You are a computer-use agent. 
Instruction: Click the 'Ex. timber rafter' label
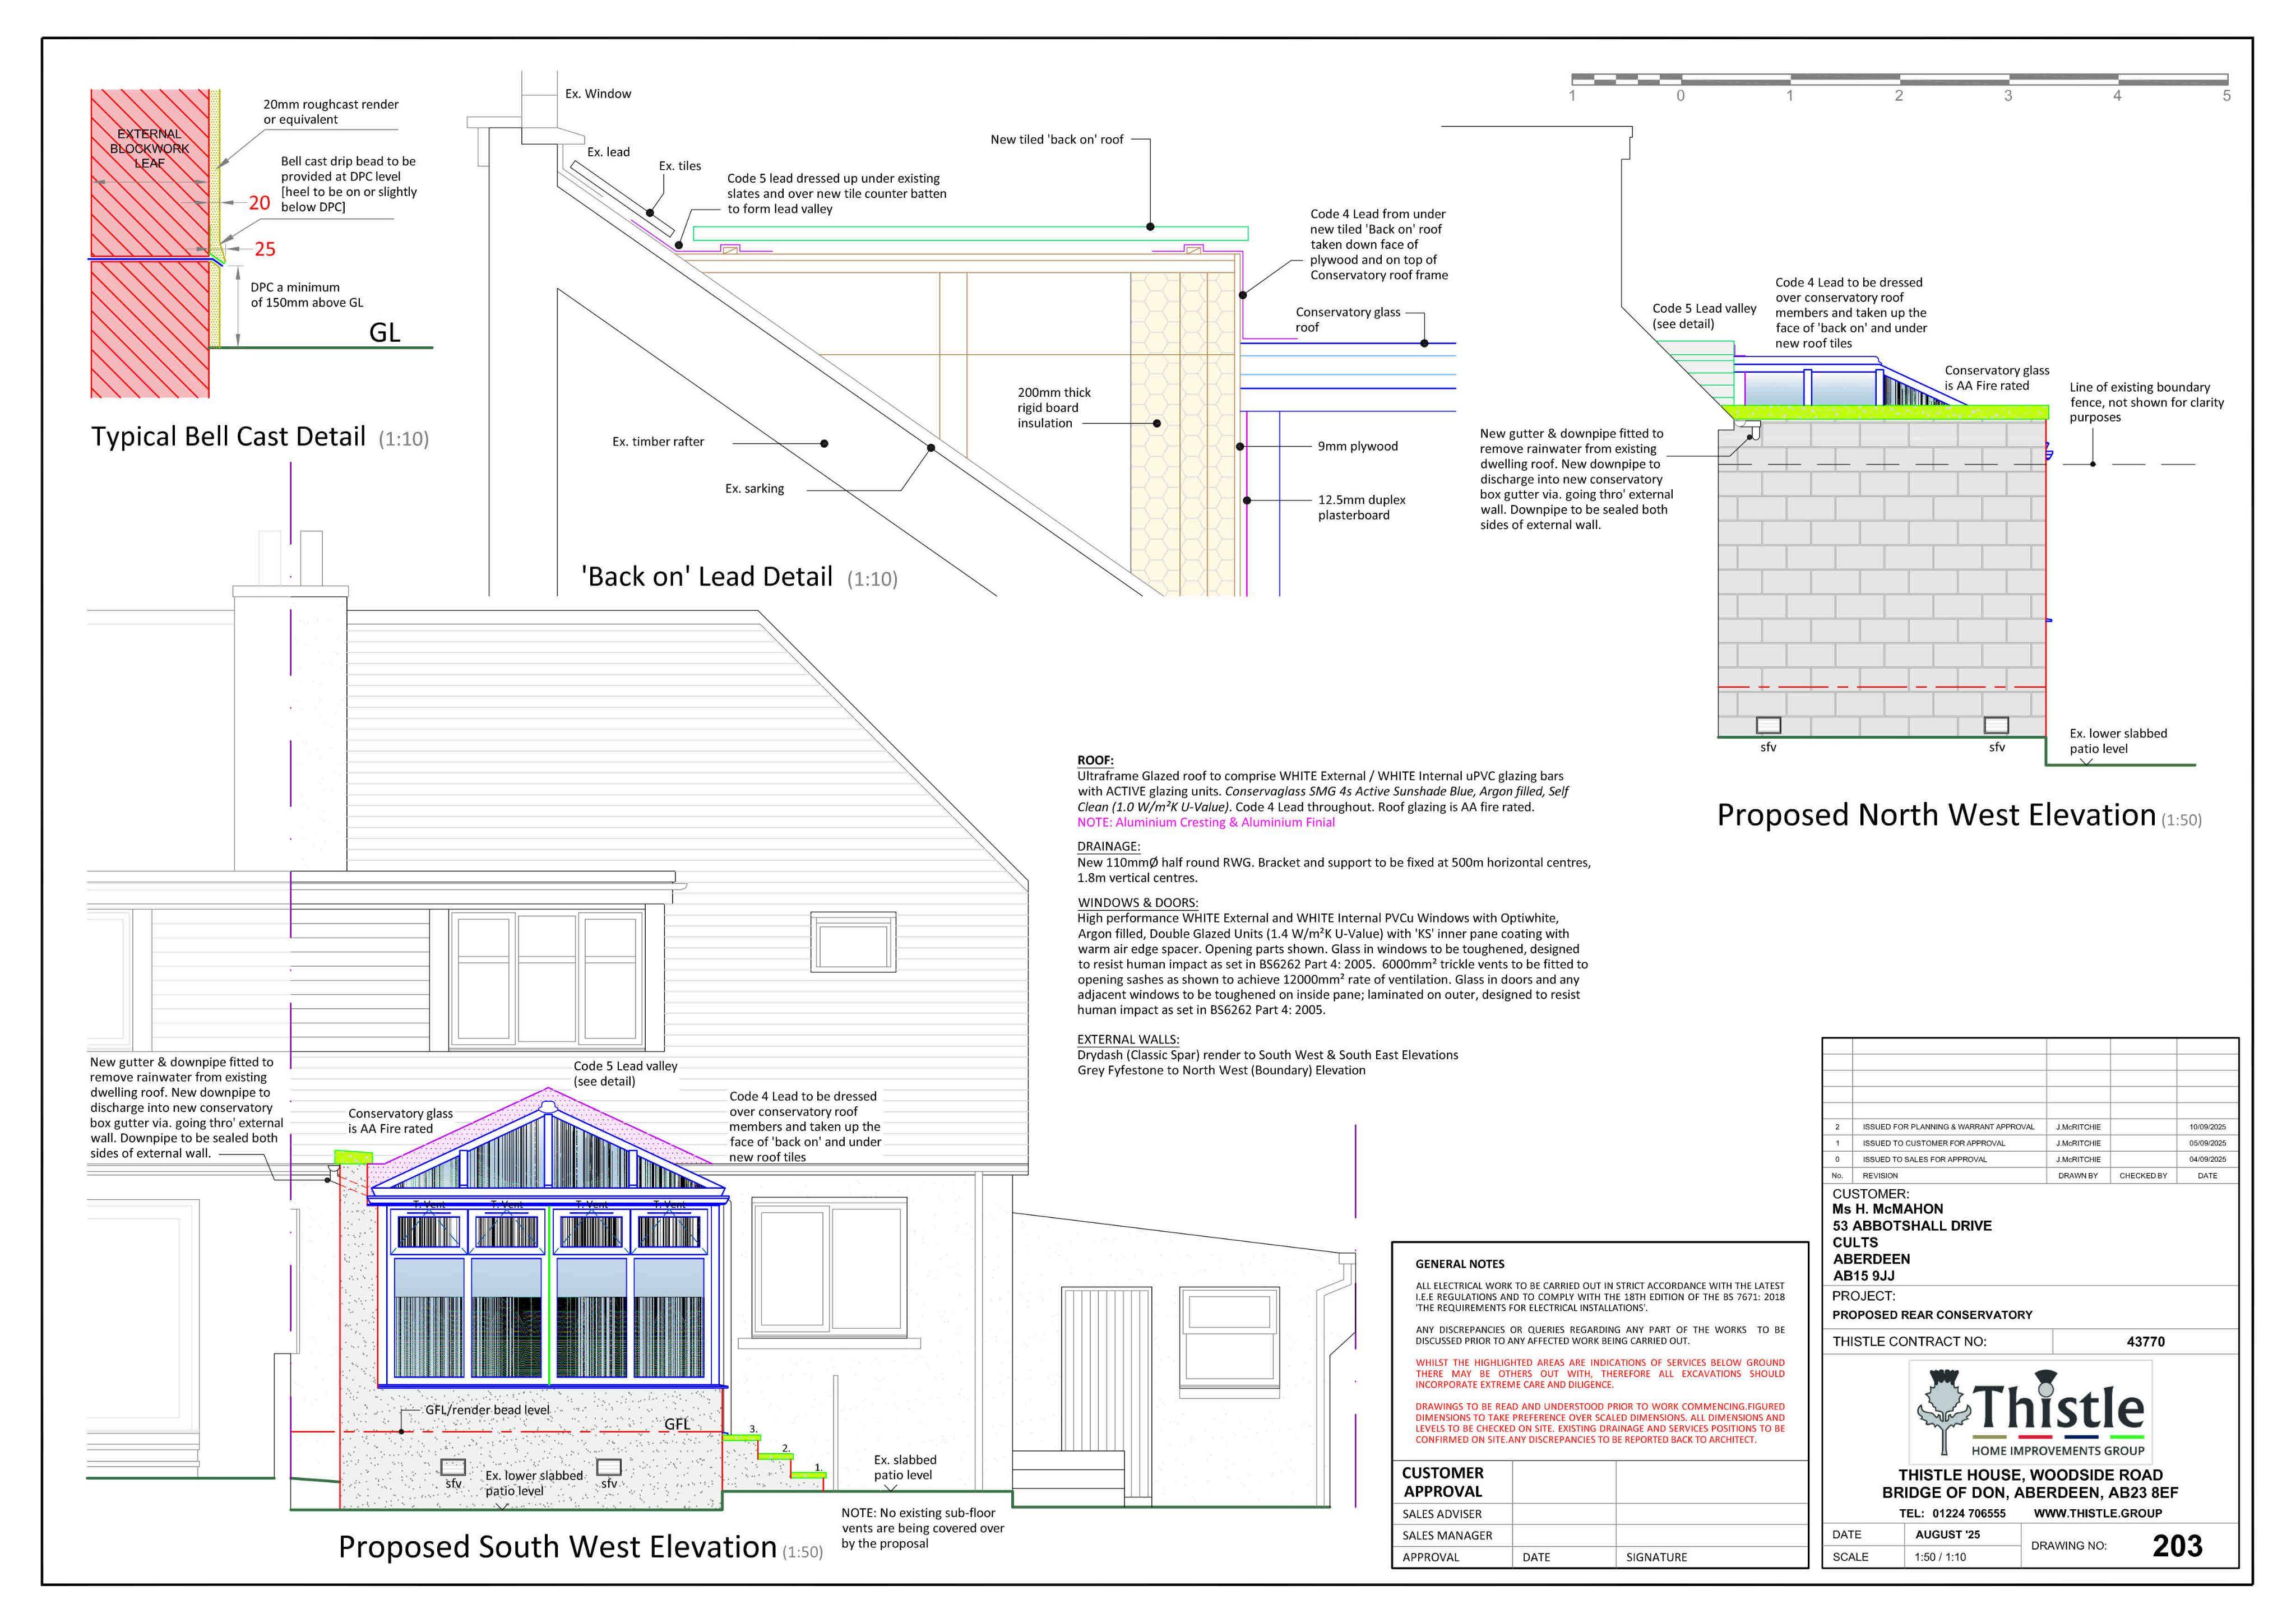click(658, 441)
